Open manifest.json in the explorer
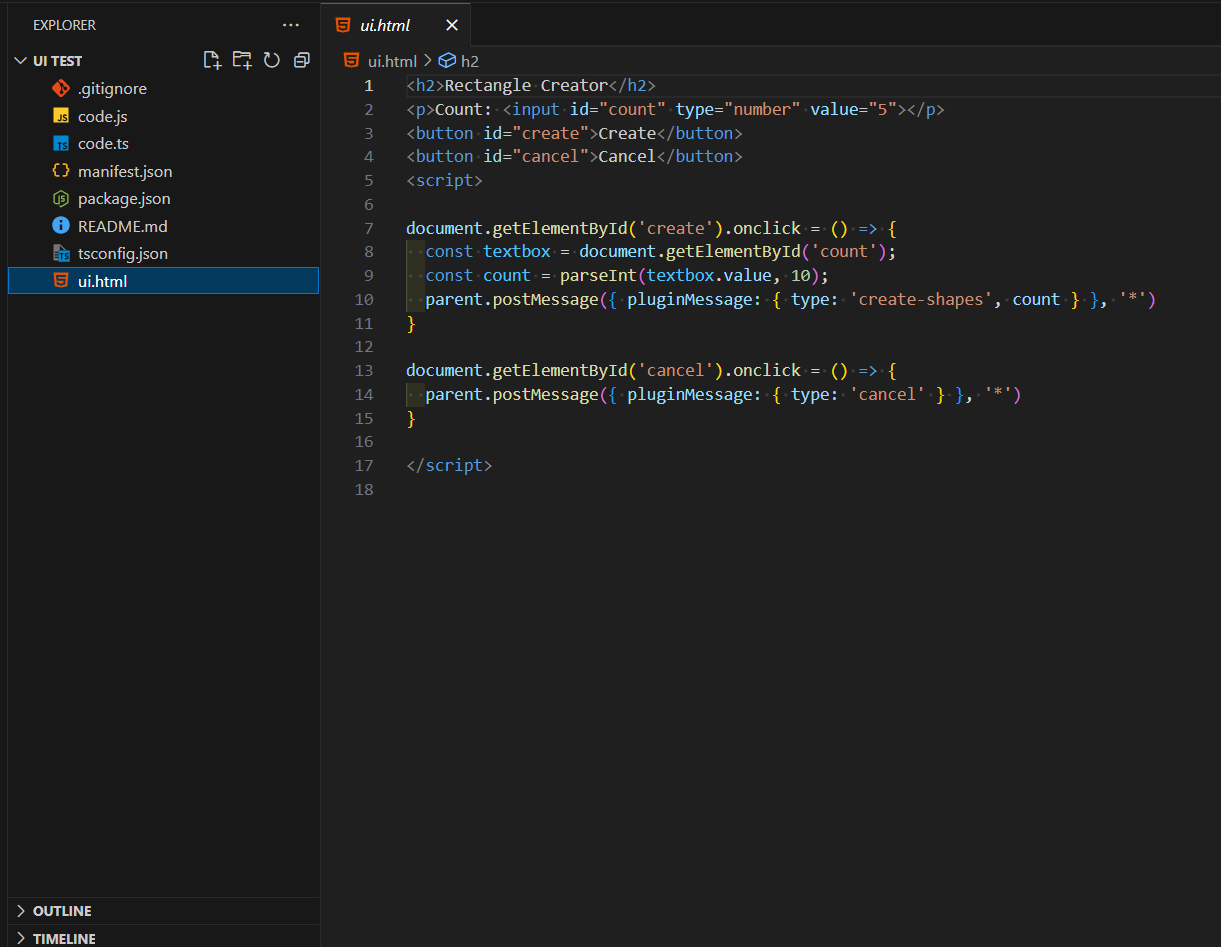This screenshot has height=947, width=1221. click(x=125, y=171)
